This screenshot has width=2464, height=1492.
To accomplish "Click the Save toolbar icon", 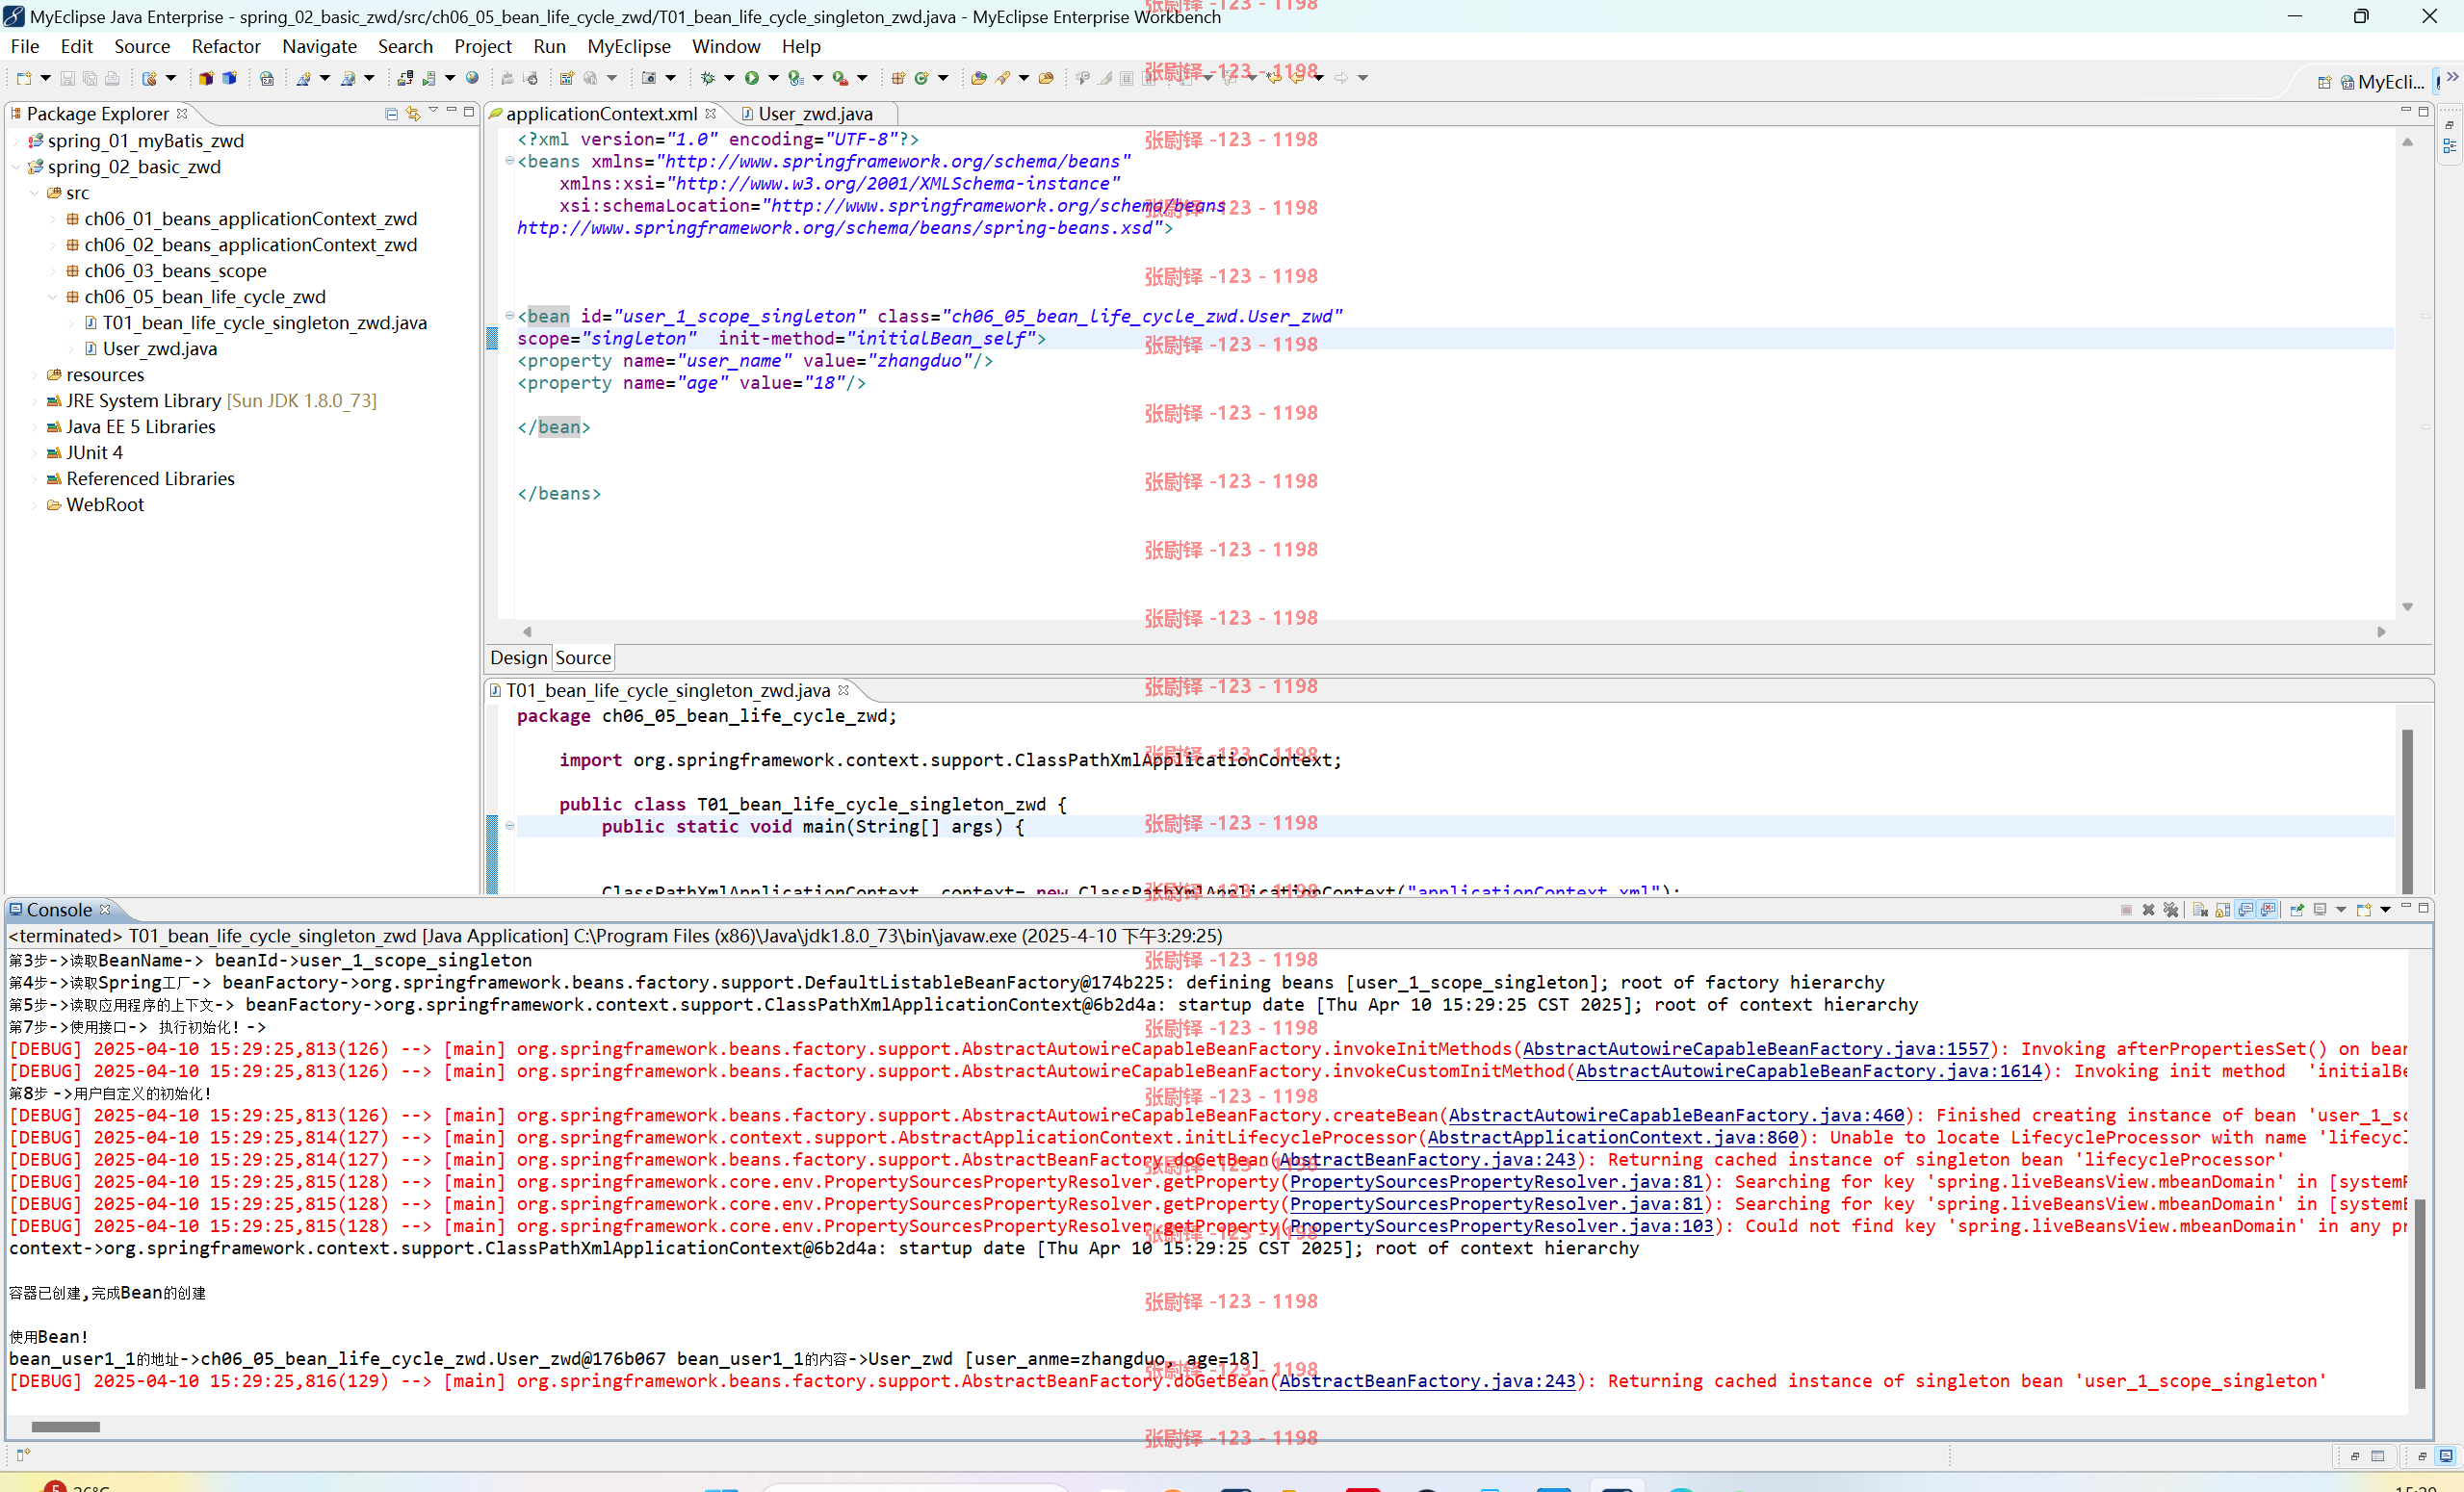I will pyautogui.click(x=67, y=78).
